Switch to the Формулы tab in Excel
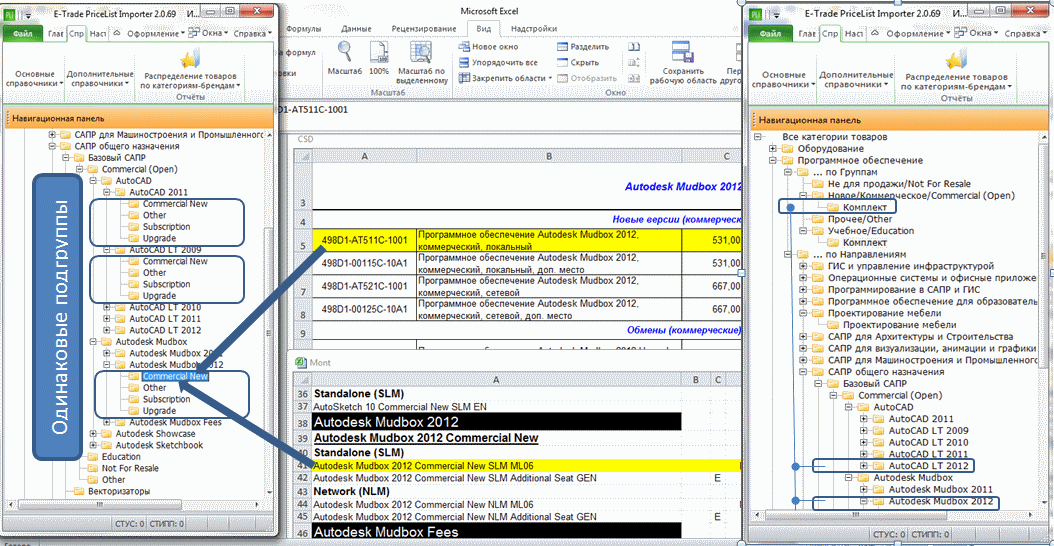The height and width of the screenshot is (546, 1054). point(304,28)
